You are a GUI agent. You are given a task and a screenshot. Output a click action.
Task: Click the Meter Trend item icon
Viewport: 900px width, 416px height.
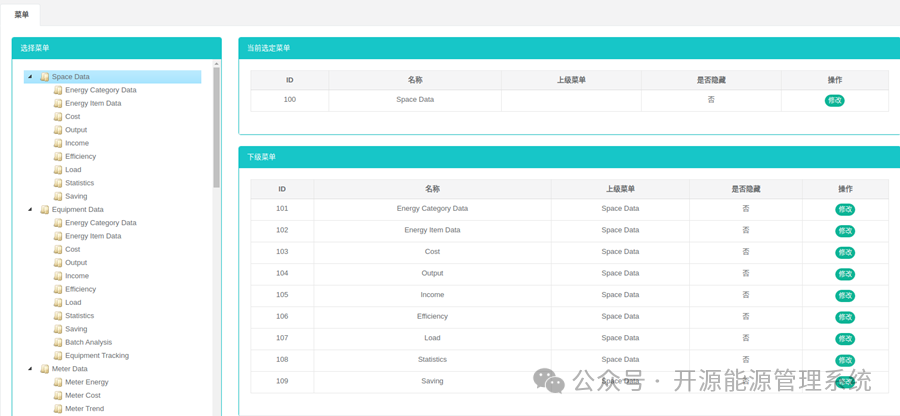[58, 409]
